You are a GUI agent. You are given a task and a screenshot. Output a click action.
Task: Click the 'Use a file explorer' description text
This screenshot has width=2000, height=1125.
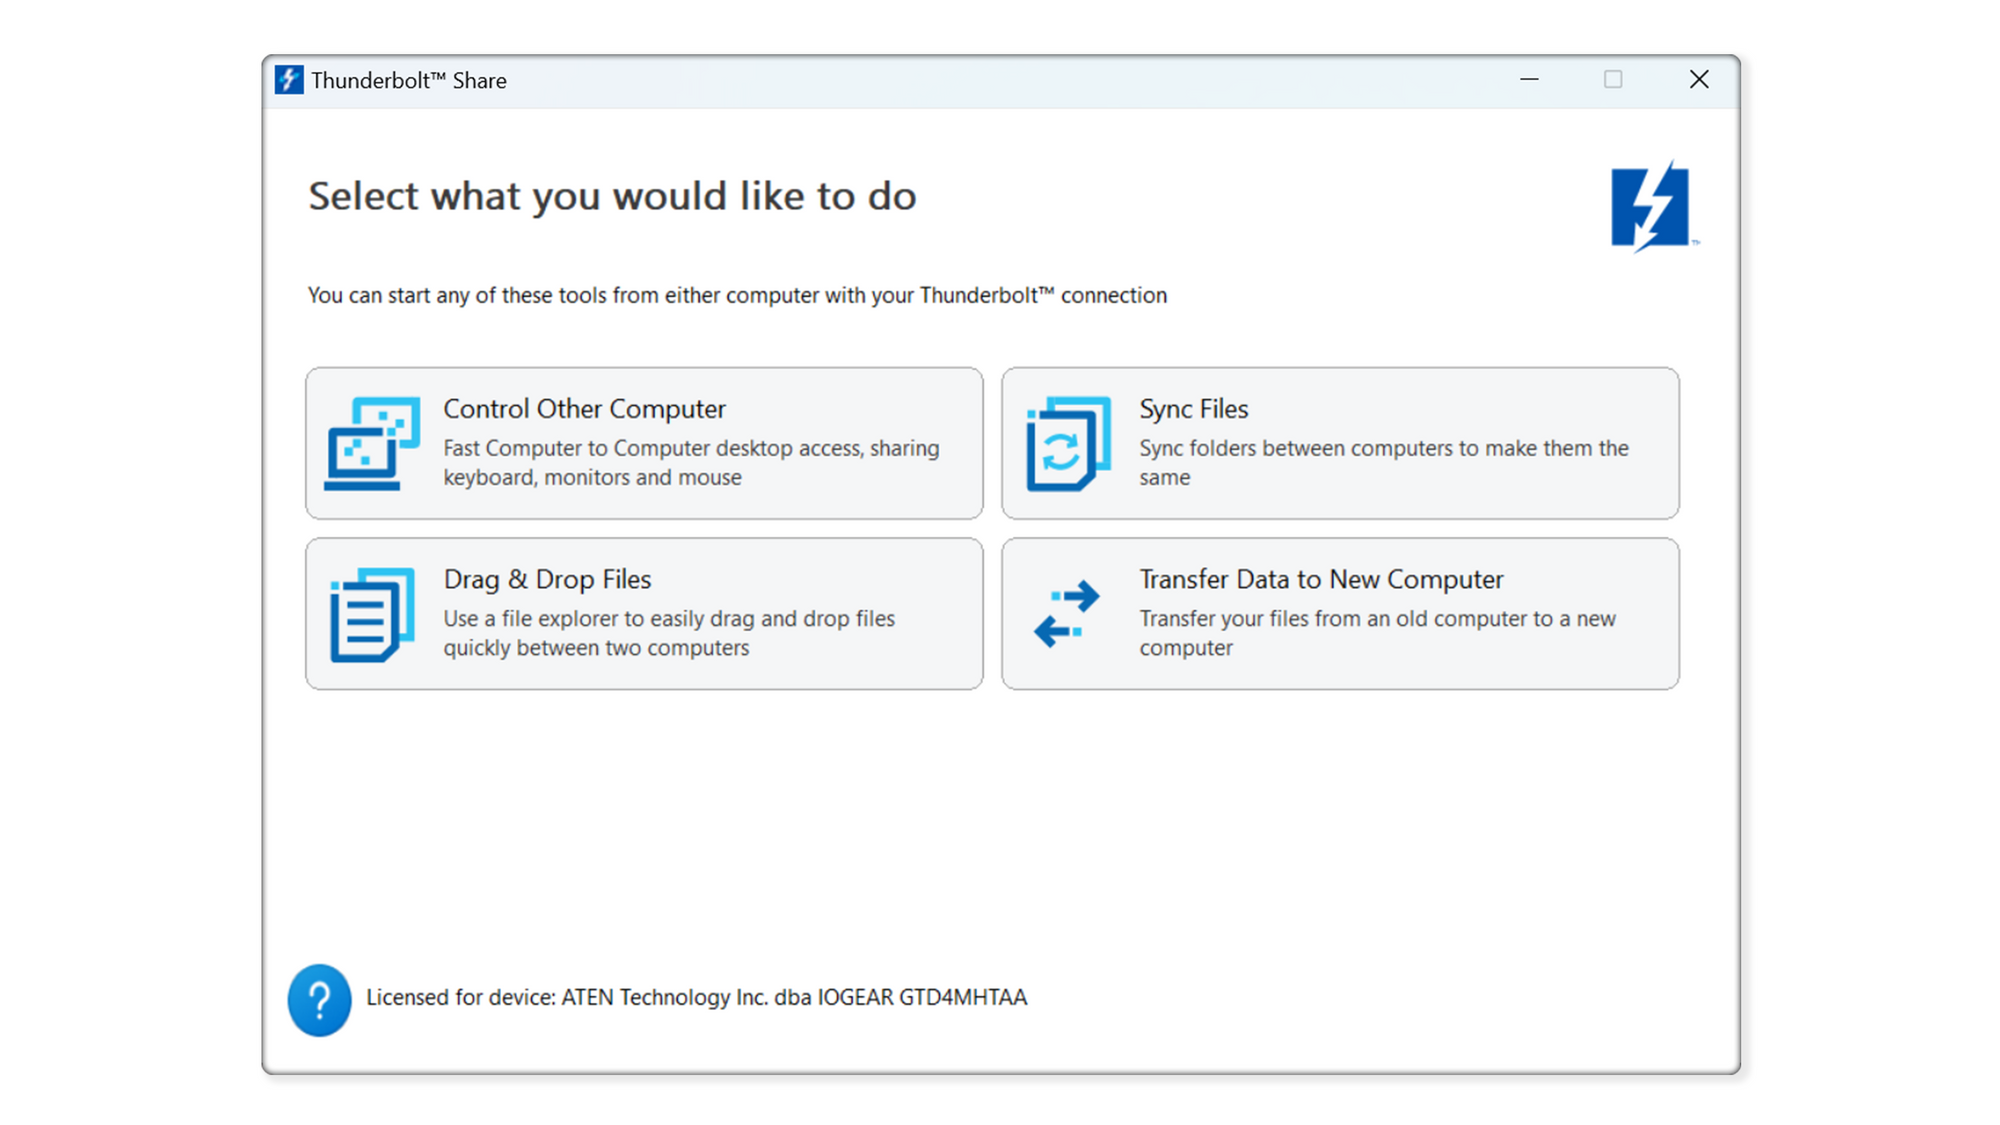point(668,632)
